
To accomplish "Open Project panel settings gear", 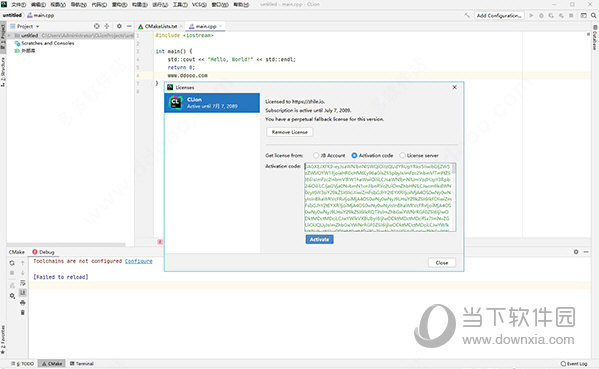I will [119, 26].
